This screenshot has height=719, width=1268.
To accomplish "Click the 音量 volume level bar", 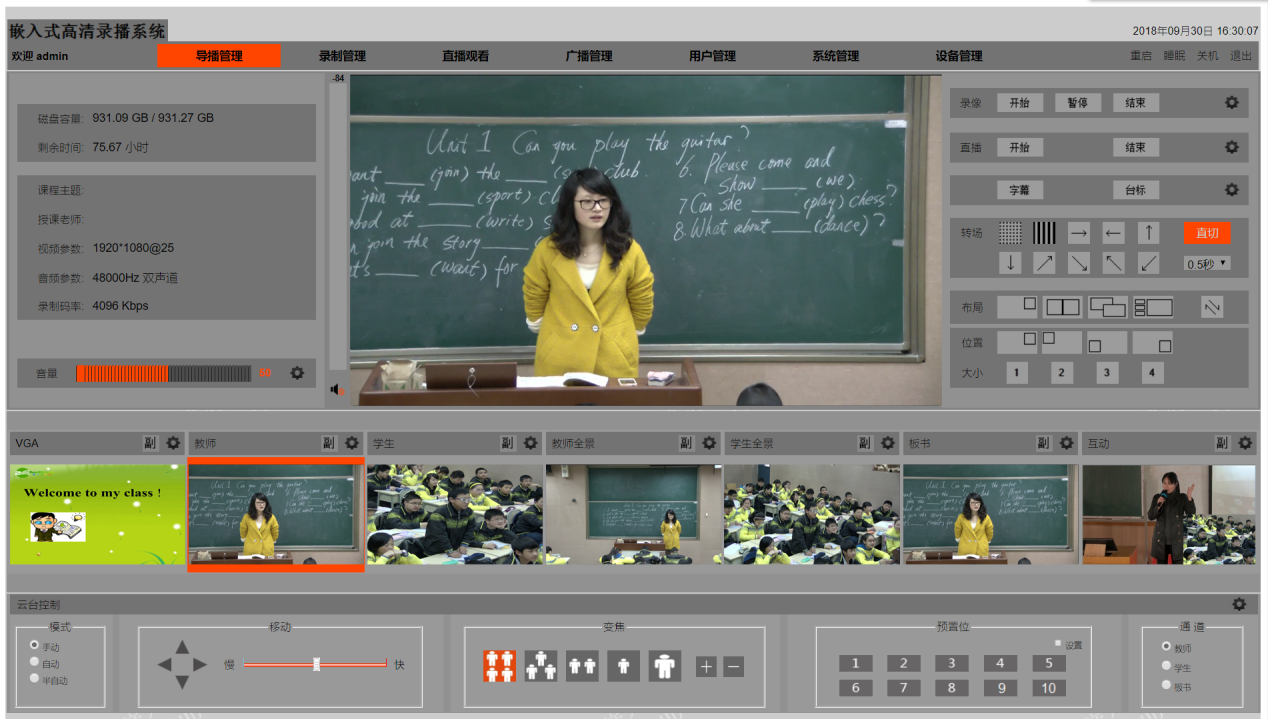I will pos(164,373).
